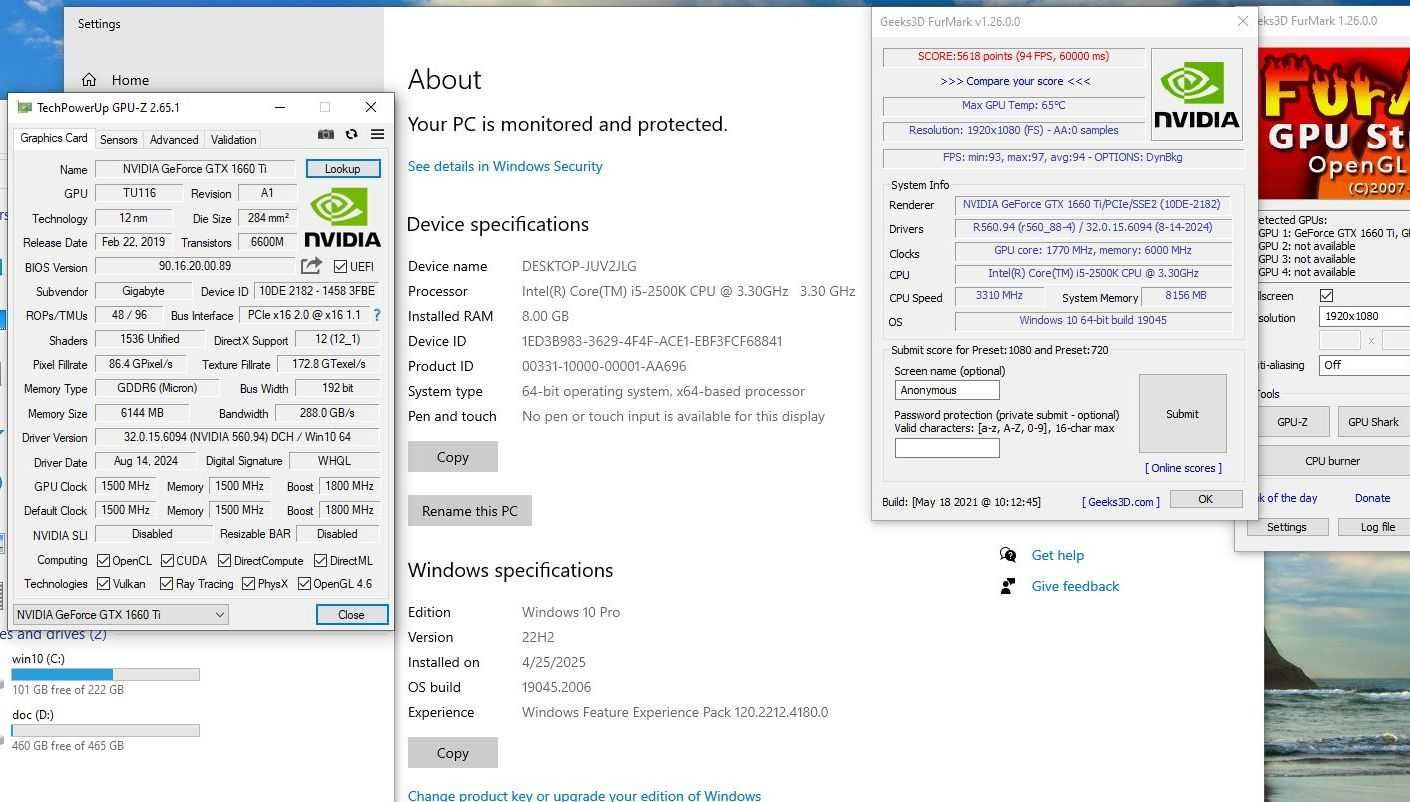Click the NVIDIA logo in FurMark score window
Viewport: 1410px width, 802px height.
1196,94
